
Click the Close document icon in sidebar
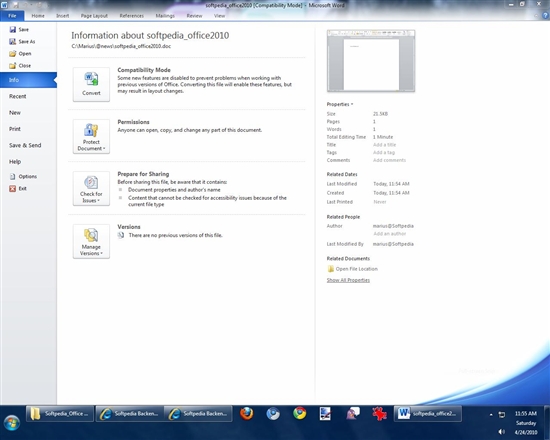13,65
